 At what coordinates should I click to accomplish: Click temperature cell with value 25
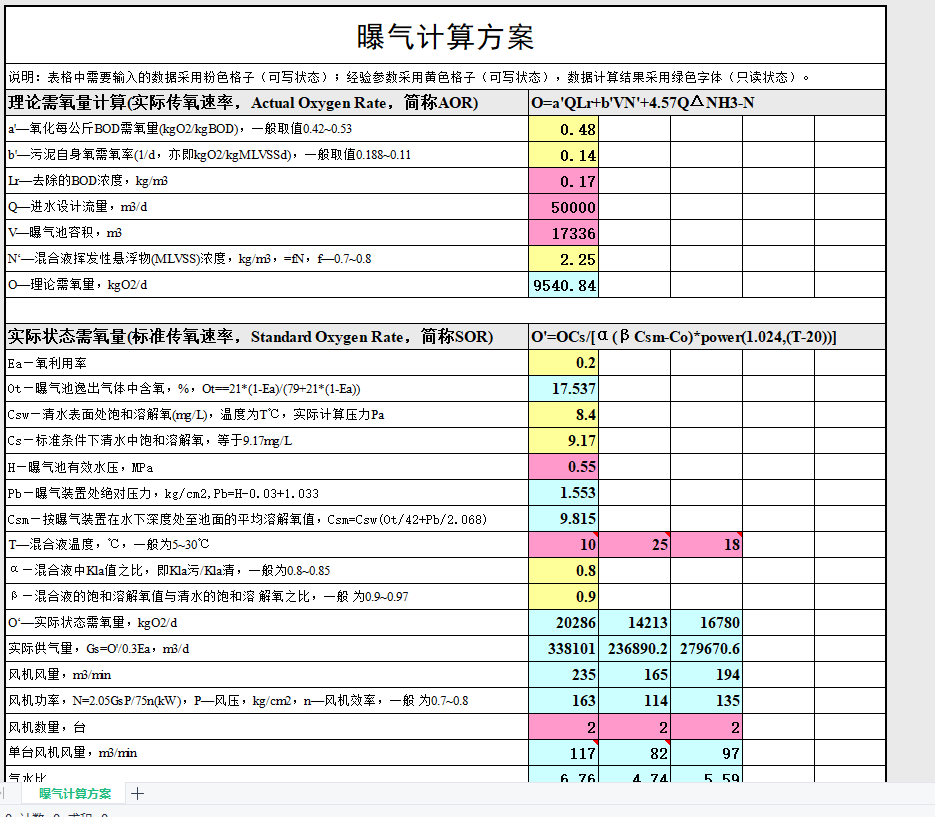tap(635, 544)
